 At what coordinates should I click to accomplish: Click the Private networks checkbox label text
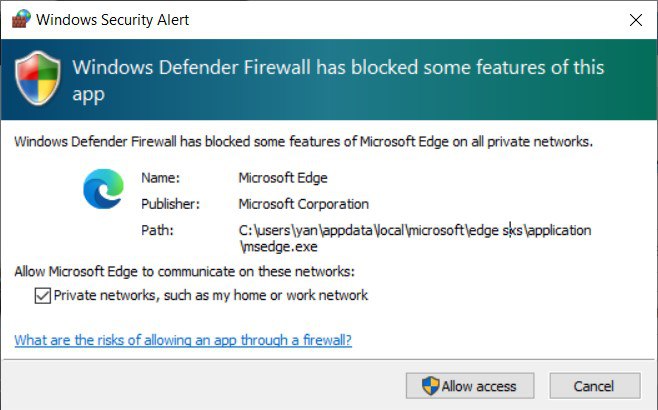coord(211,295)
